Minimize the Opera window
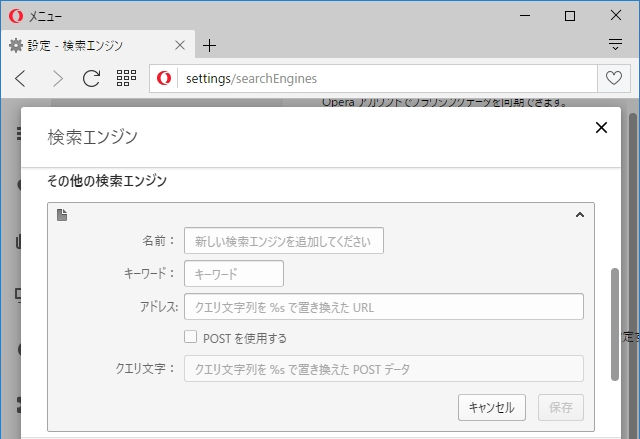Image resolution: width=640 pixels, height=439 pixels. click(x=525, y=16)
